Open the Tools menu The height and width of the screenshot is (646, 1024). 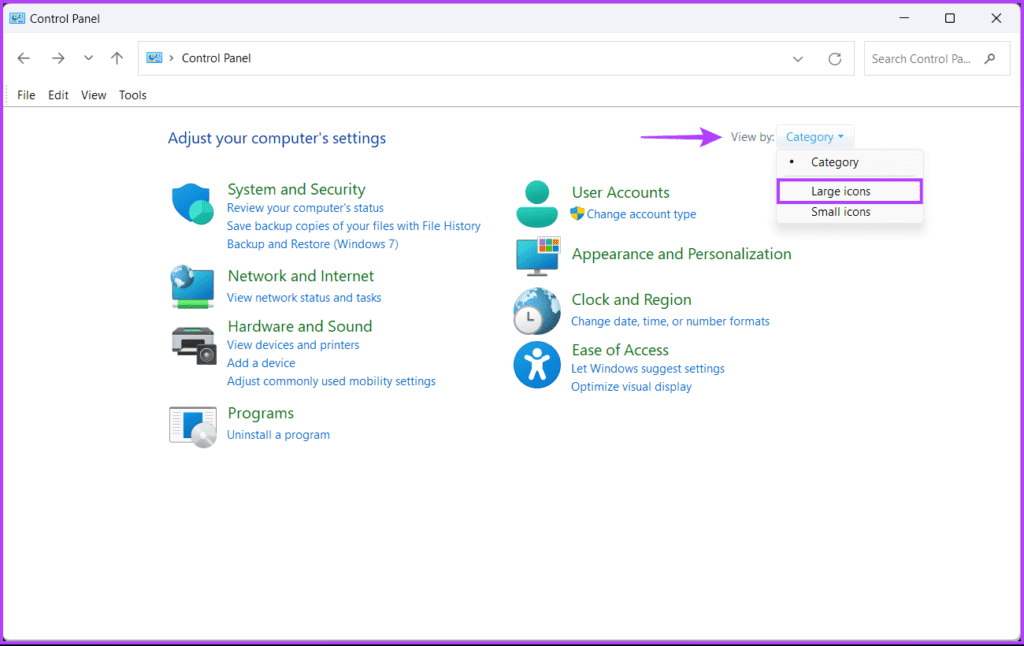coord(133,95)
